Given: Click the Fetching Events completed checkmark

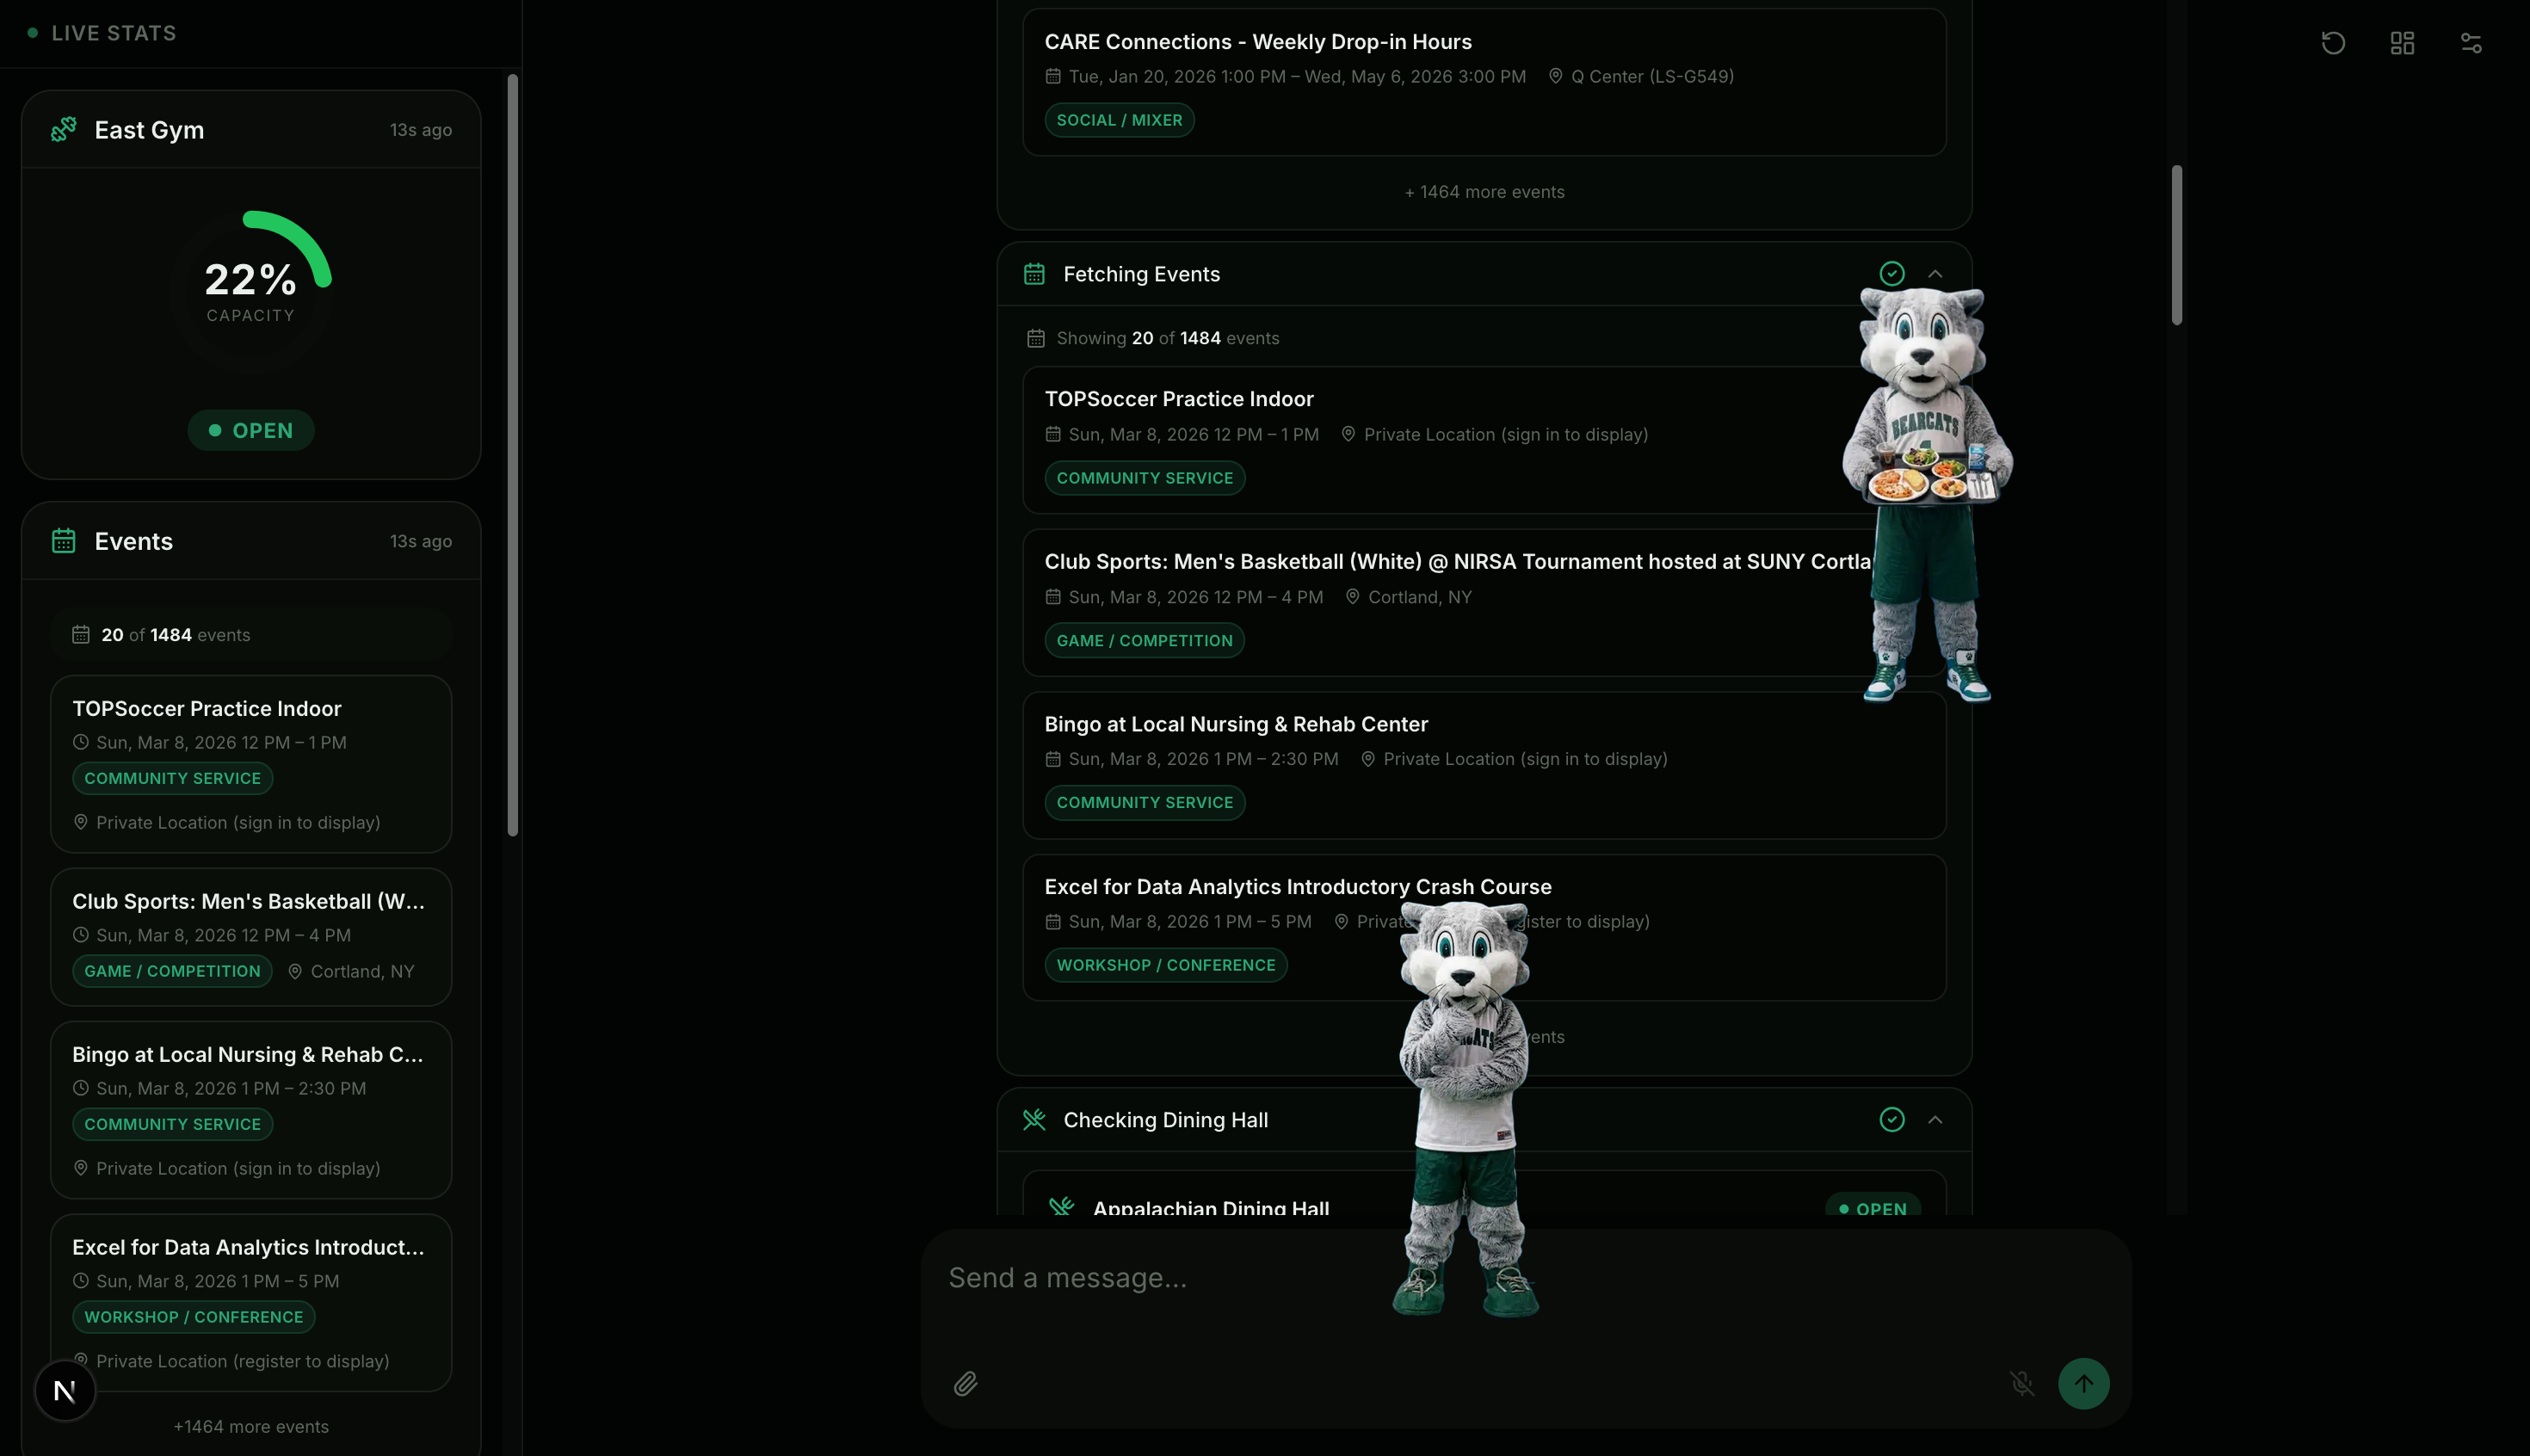Looking at the screenshot, I should coord(1891,274).
